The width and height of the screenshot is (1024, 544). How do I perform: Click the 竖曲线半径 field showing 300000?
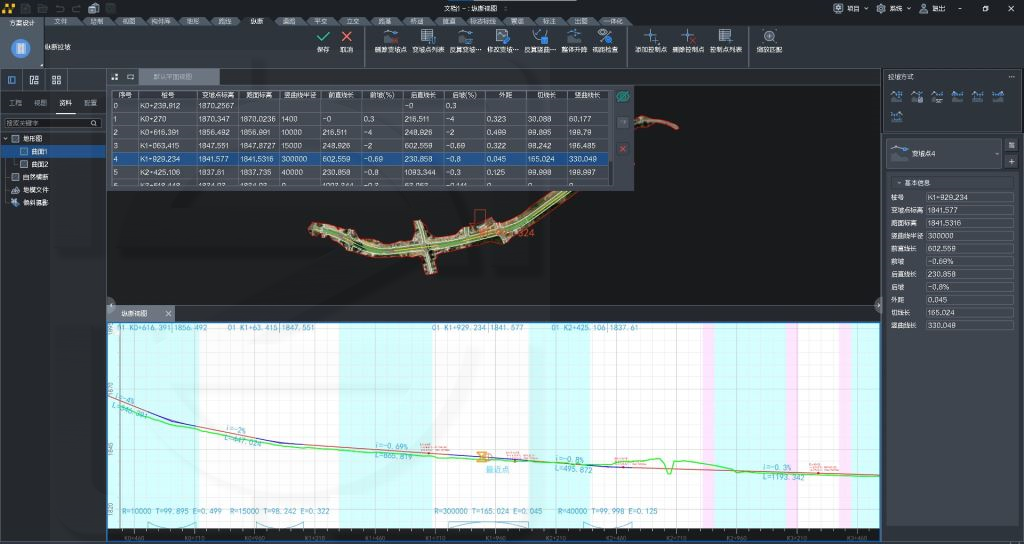coord(969,236)
